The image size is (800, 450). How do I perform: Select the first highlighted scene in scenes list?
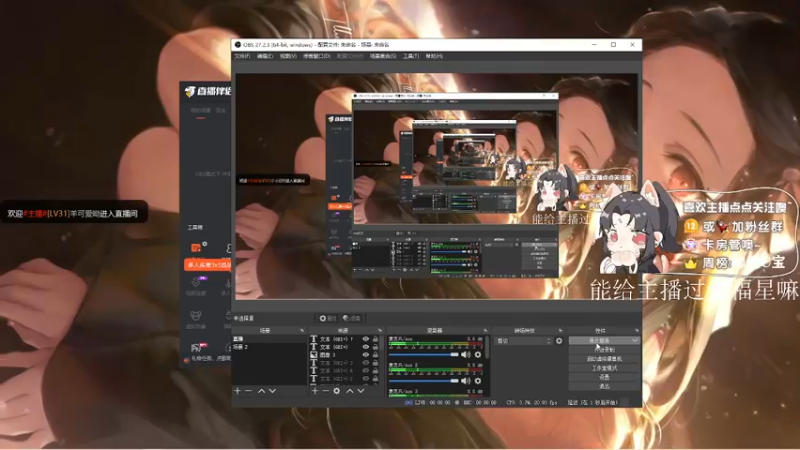pyautogui.click(x=269, y=339)
